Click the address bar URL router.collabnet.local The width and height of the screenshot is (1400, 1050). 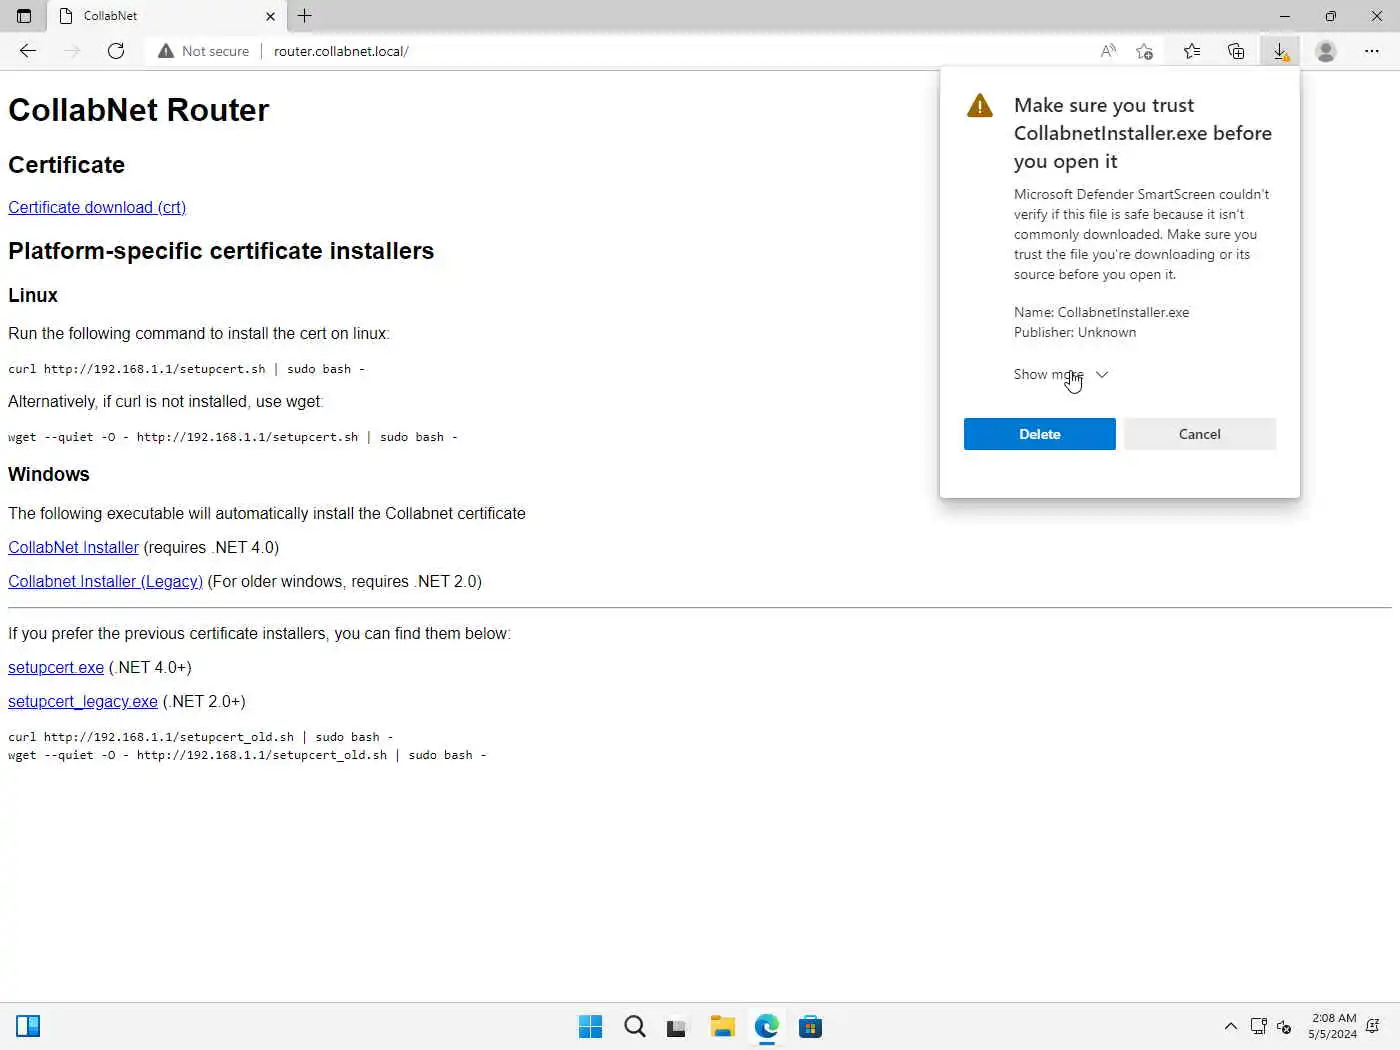341,51
